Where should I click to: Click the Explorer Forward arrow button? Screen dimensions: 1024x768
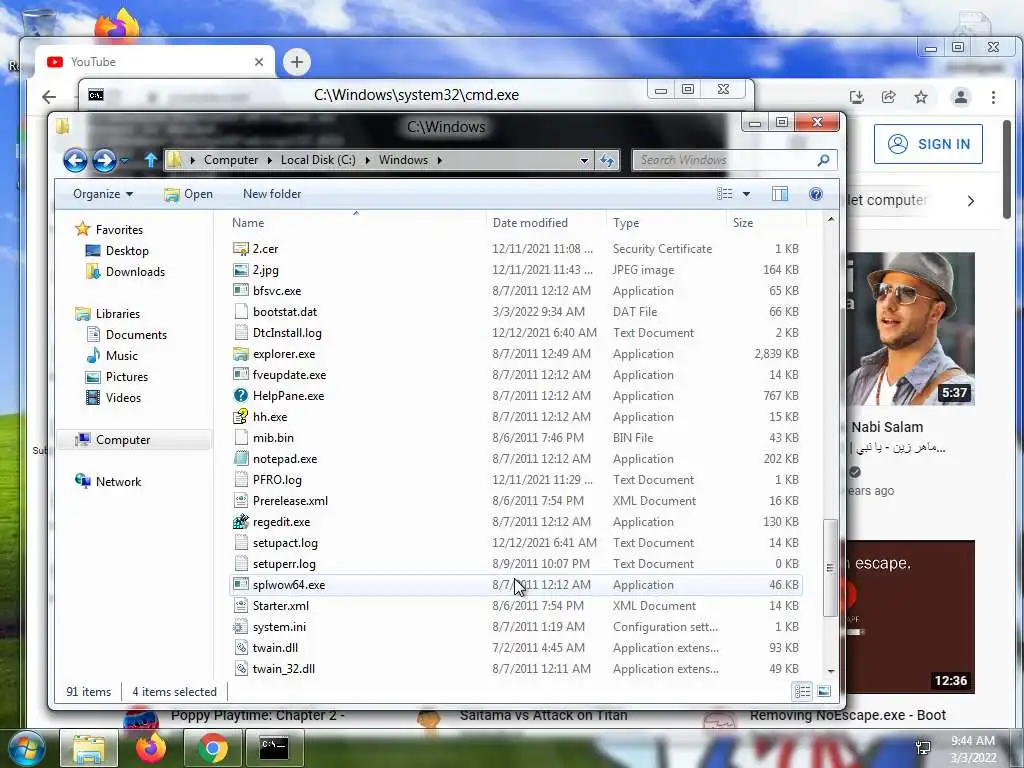(104, 160)
